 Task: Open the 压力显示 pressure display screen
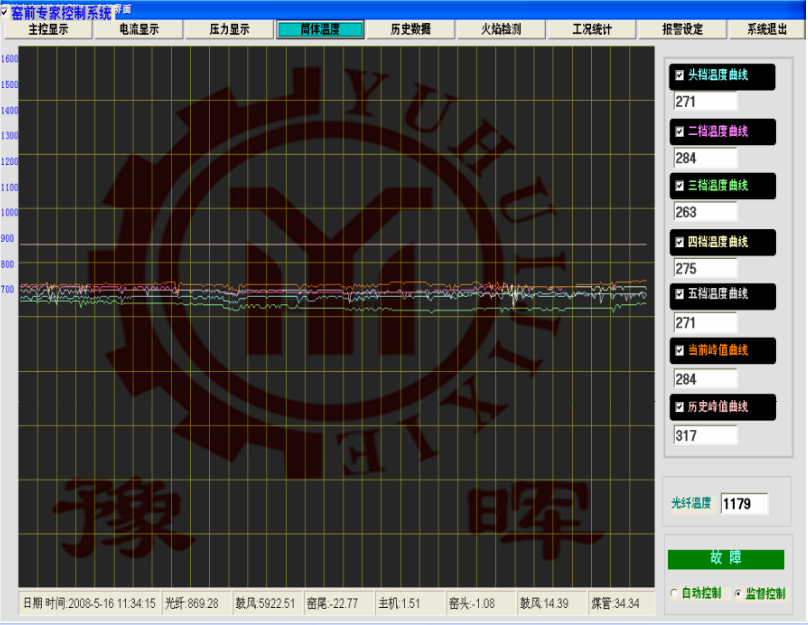click(x=229, y=29)
